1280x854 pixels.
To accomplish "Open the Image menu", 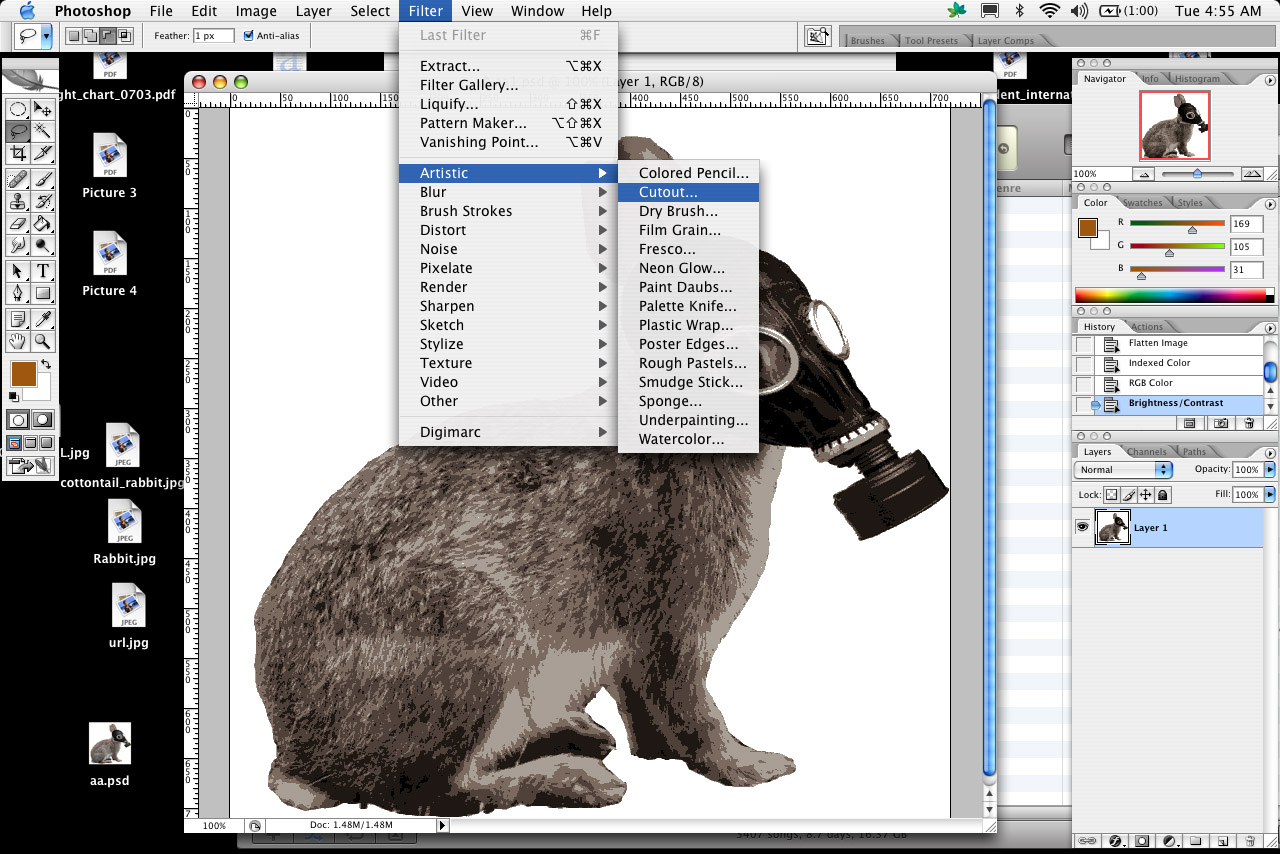I will pyautogui.click(x=256, y=11).
